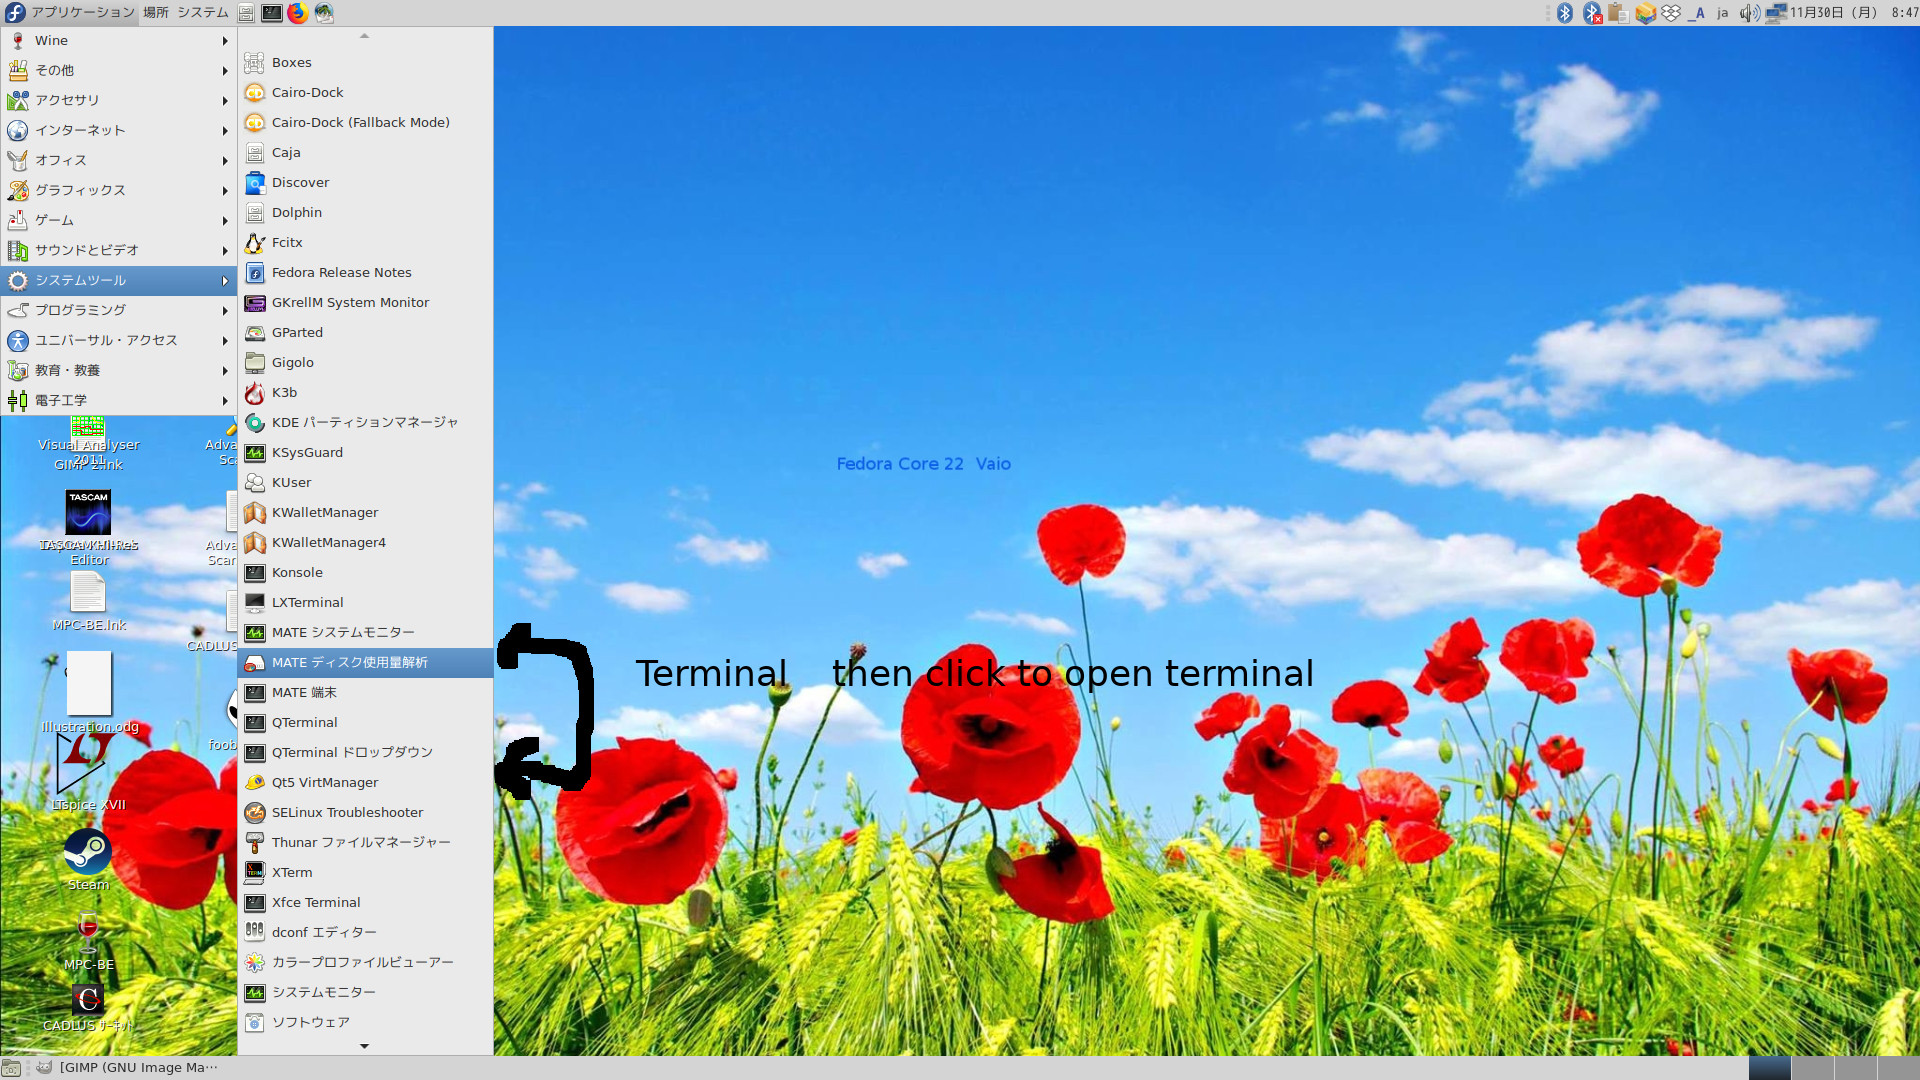Click the K3b menu entry icon
Viewport: 1920px width, 1080px height.
[255, 393]
